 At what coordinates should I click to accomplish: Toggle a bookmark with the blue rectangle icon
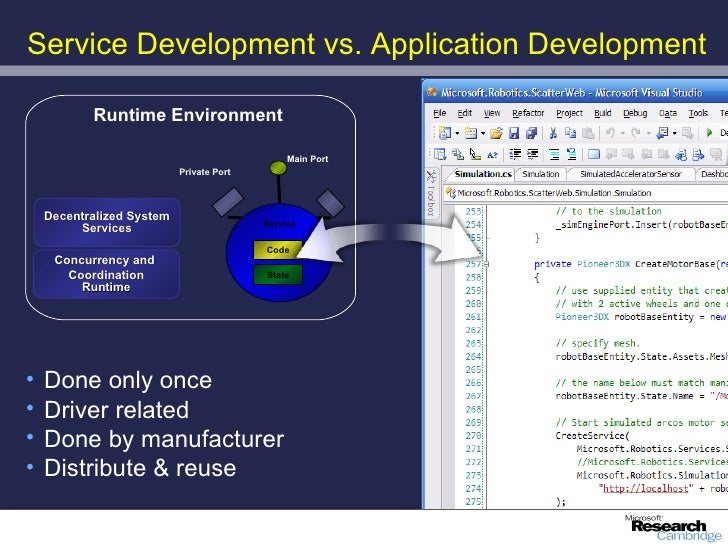593,154
